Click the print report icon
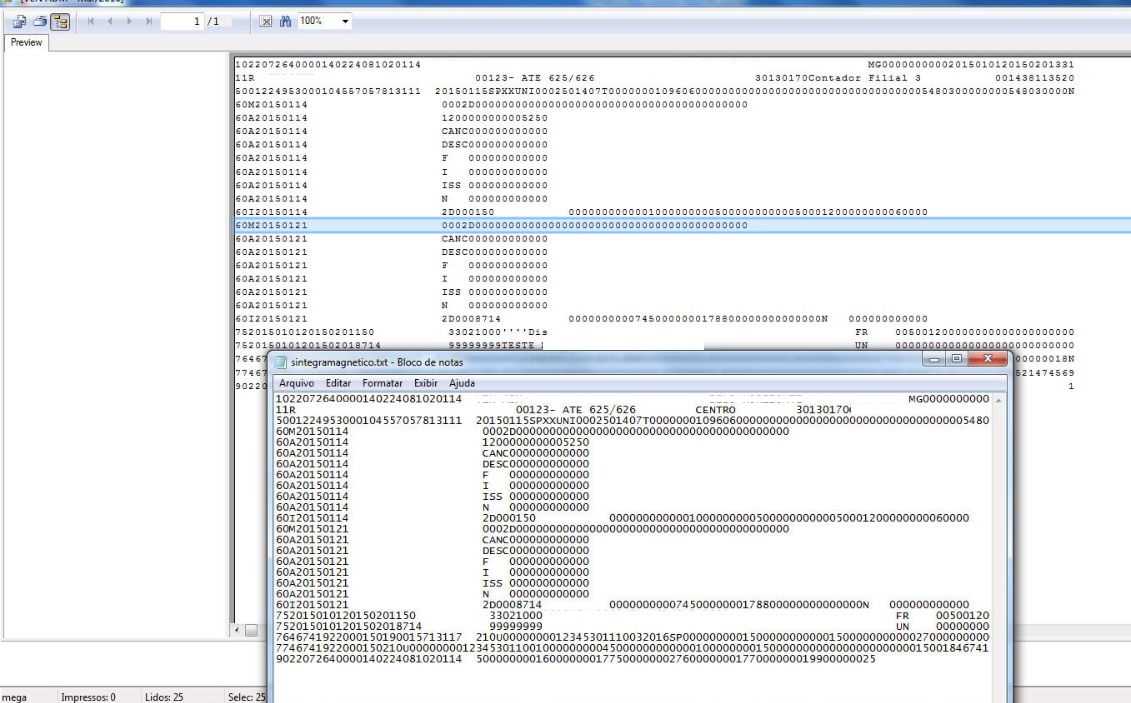 pyautogui.click(x=40, y=21)
